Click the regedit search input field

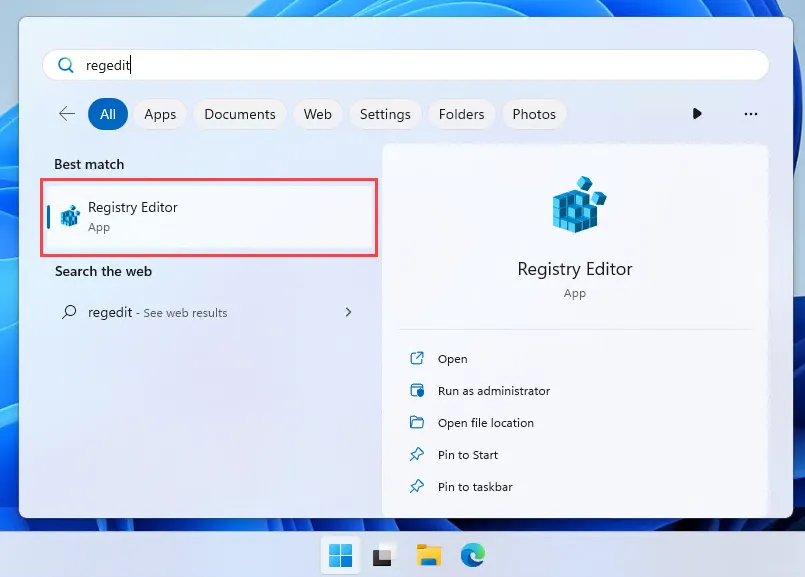pyautogui.click(x=406, y=65)
